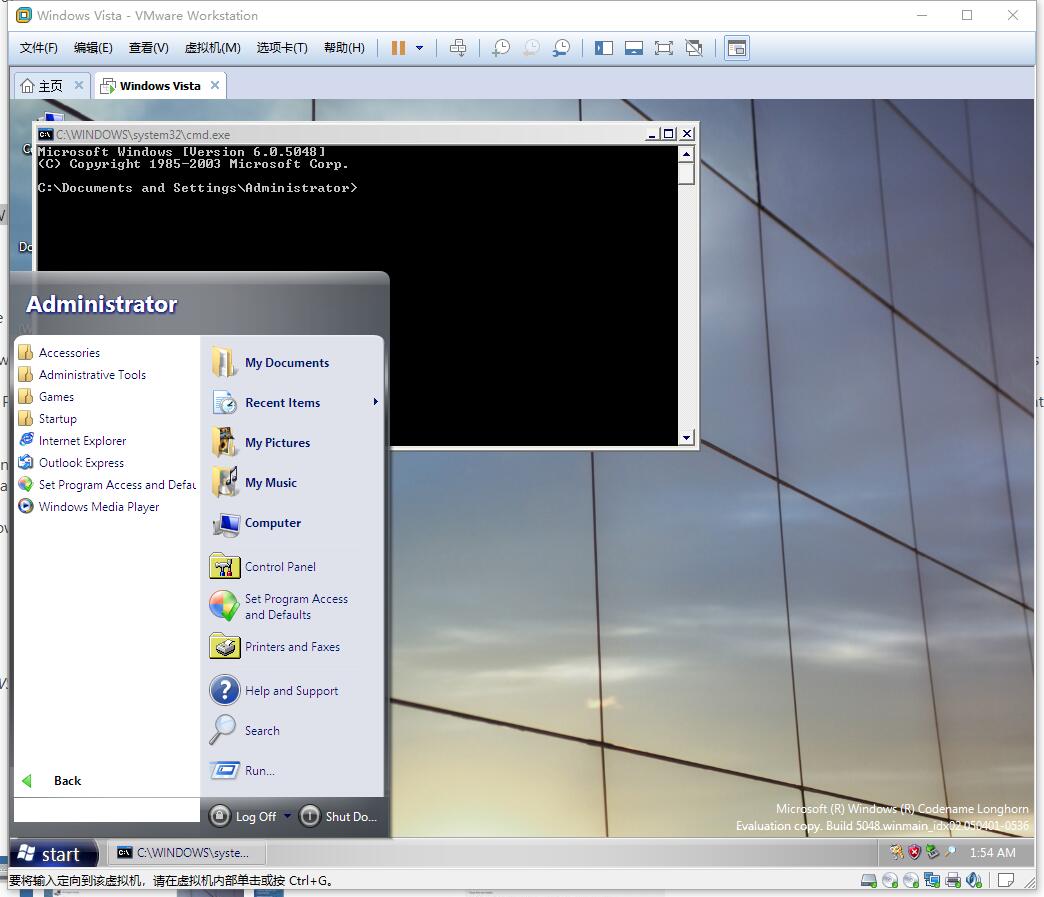Open the 查看(V) menu
Viewport: 1044px width, 897px height.
point(148,48)
